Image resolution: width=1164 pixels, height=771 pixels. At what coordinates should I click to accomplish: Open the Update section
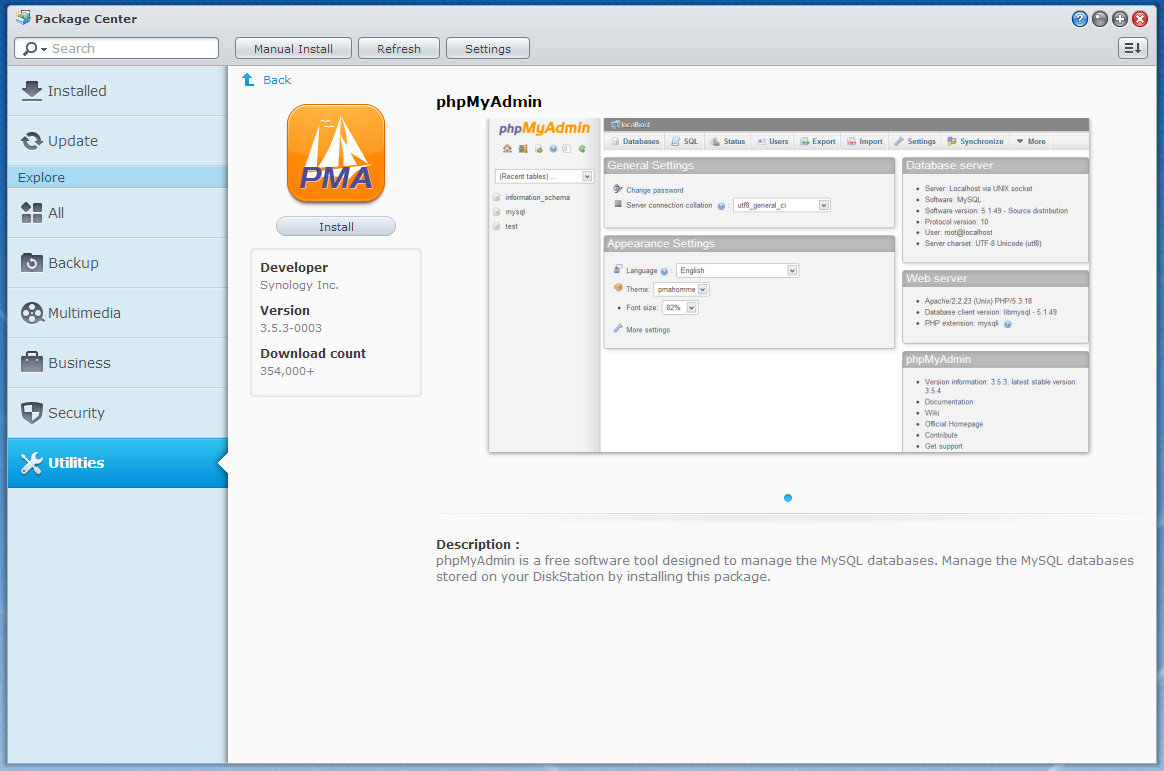[117, 141]
